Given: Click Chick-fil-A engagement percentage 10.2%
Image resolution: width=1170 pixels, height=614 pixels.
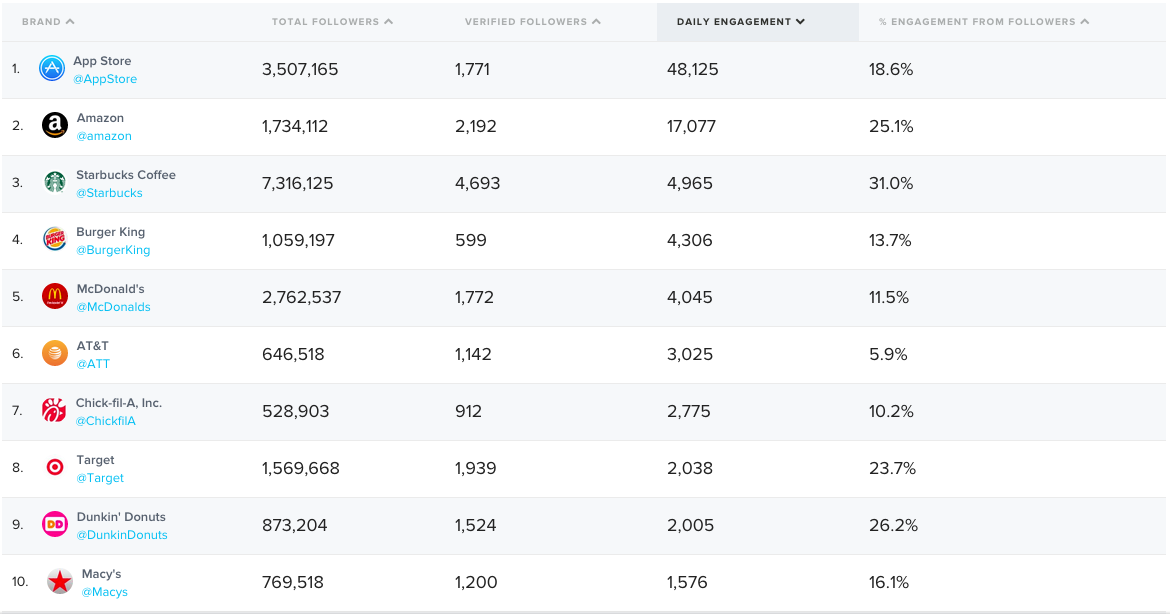Looking at the screenshot, I should pyautogui.click(x=891, y=411).
